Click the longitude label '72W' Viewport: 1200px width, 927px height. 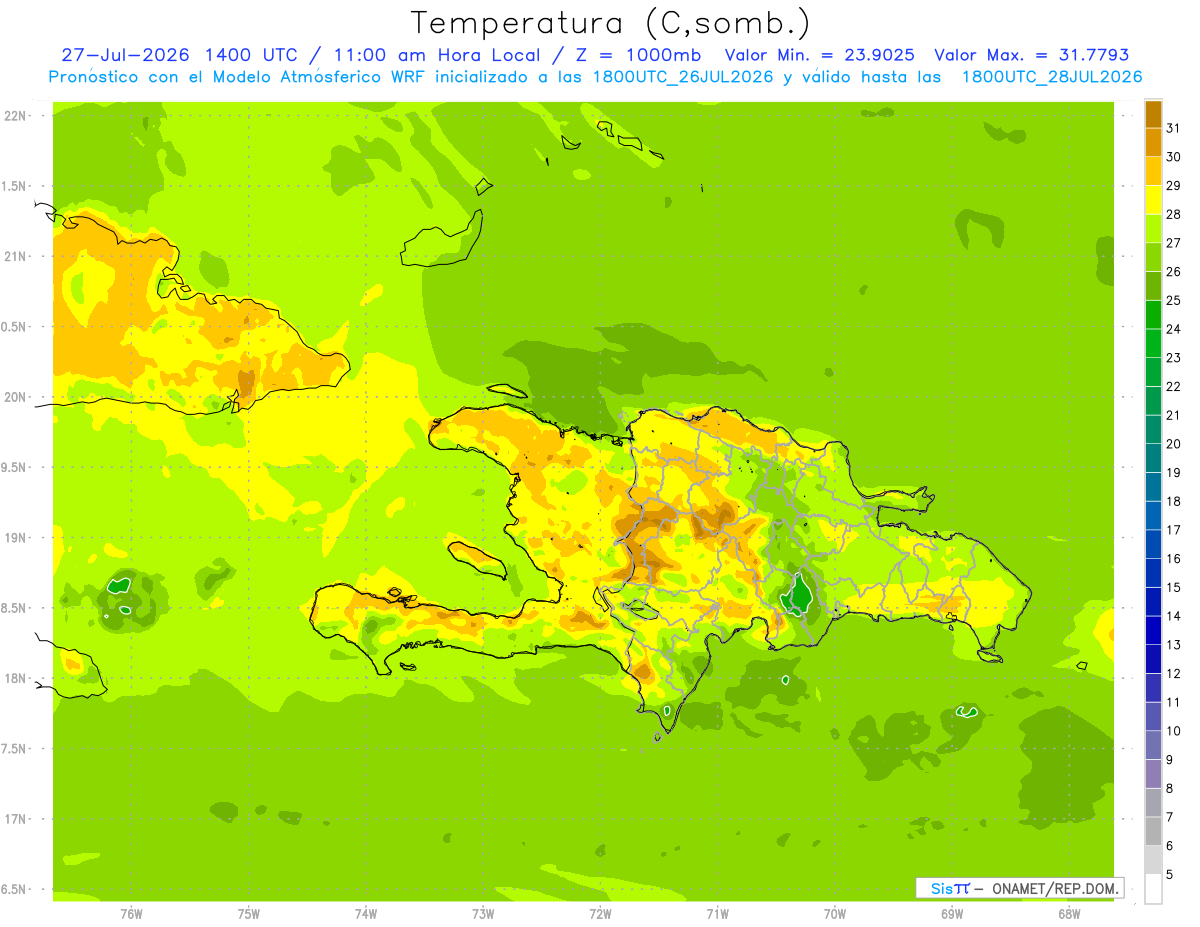click(600, 915)
